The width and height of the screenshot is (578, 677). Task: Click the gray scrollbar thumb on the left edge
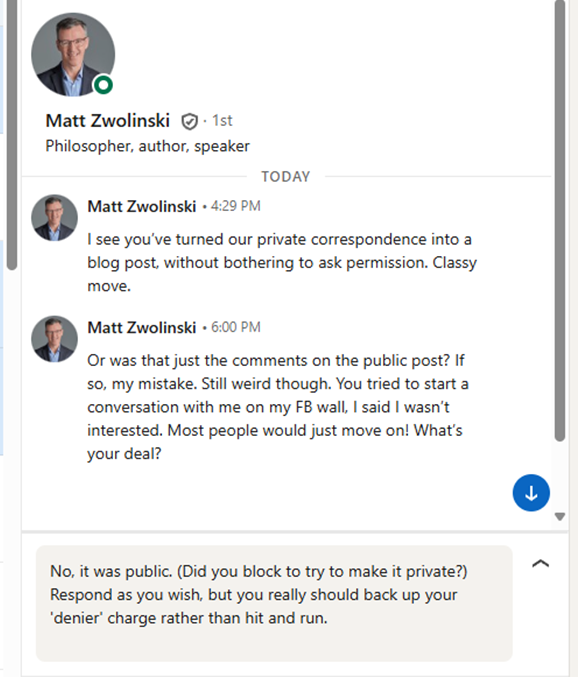click(x=13, y=134)
